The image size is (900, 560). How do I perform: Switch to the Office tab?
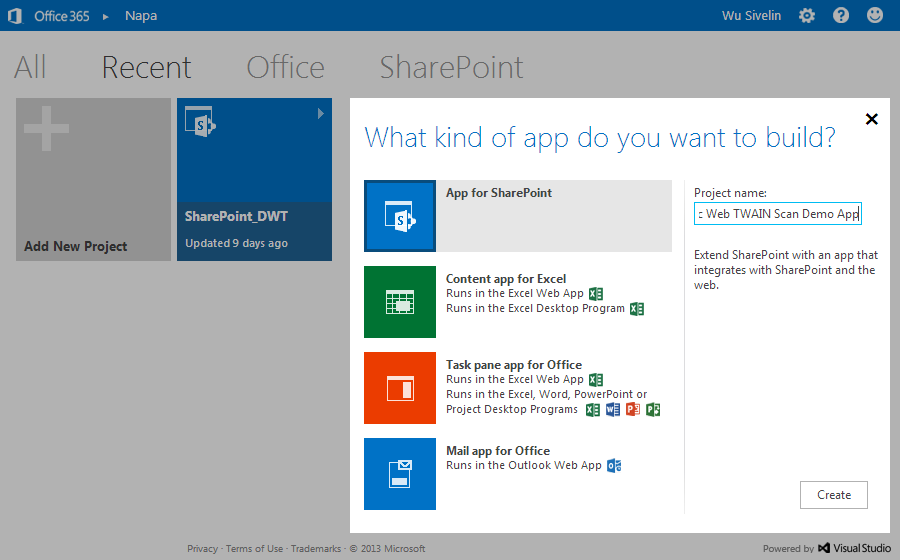click(285, 68)
